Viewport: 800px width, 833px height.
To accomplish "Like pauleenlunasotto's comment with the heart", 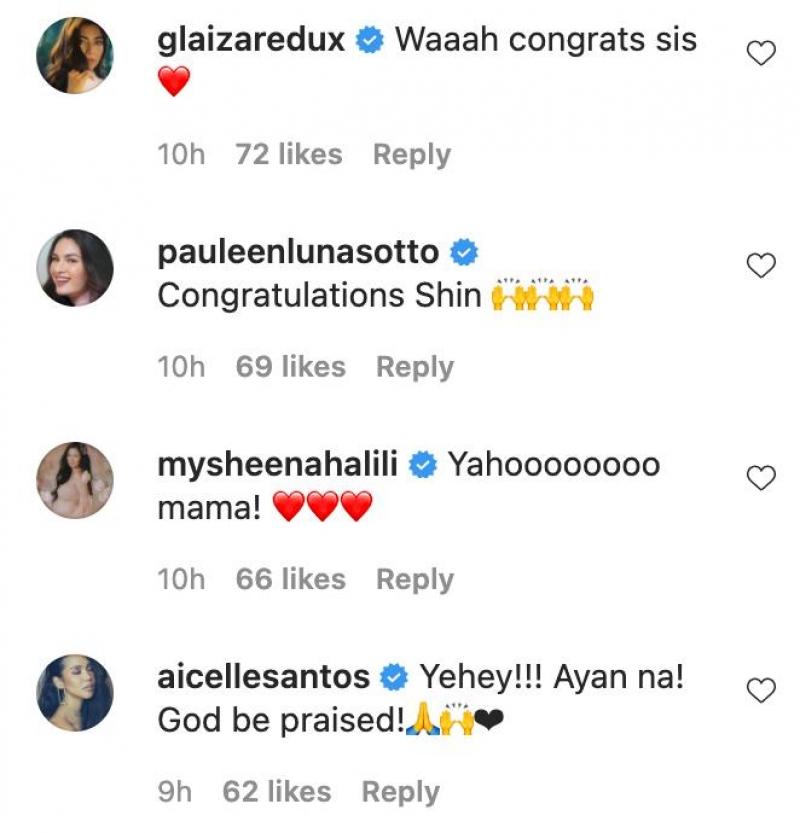I will click(762, 266).
